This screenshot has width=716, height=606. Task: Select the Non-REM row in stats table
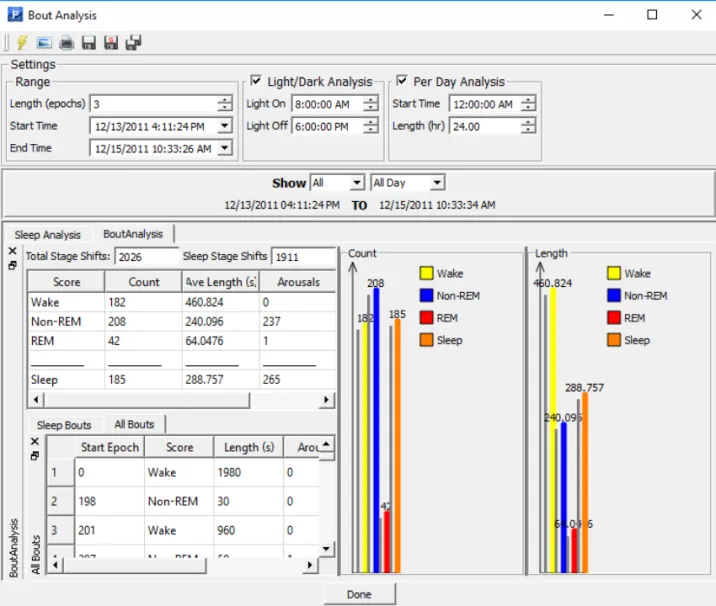point(182,321)
